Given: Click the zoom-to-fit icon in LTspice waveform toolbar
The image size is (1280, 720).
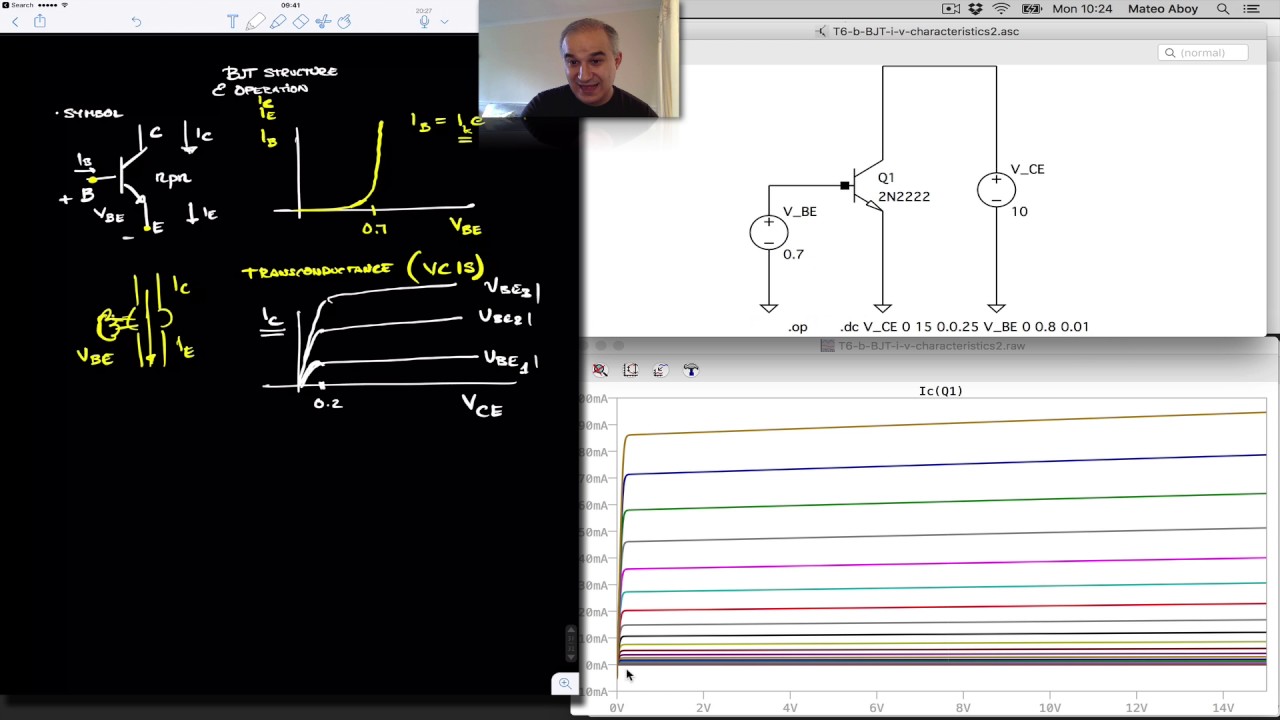Looking at the screenshot, I should [x=600, y=370].
